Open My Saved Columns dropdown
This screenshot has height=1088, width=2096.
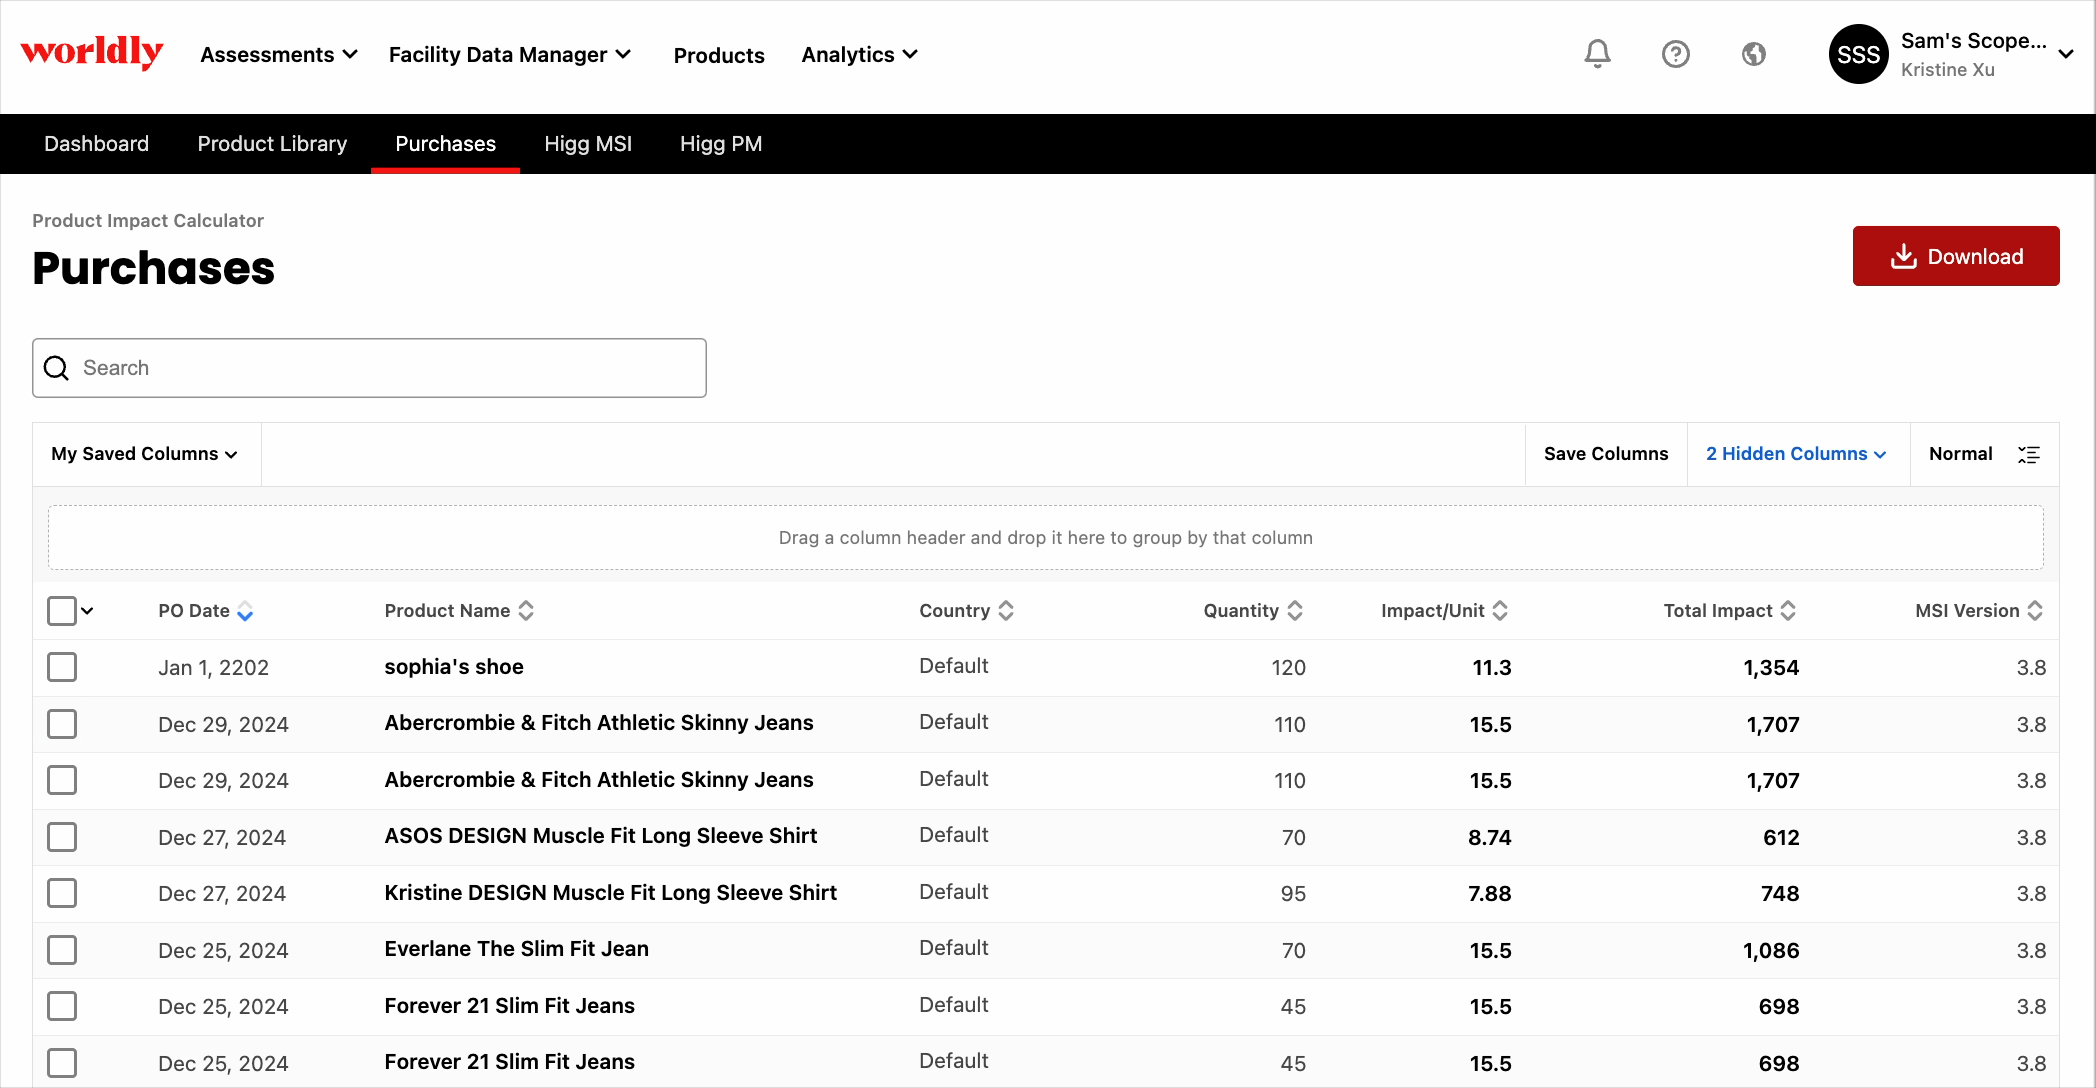coord(146,454)
